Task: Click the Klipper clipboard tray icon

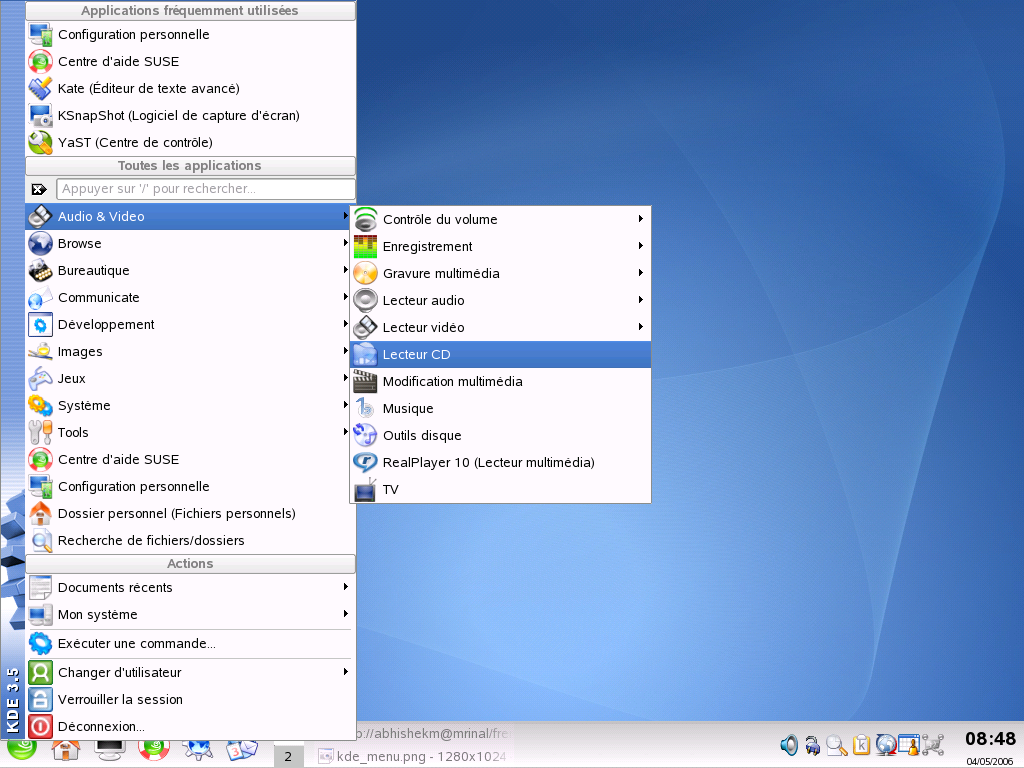Action: [x=861, y=744]
